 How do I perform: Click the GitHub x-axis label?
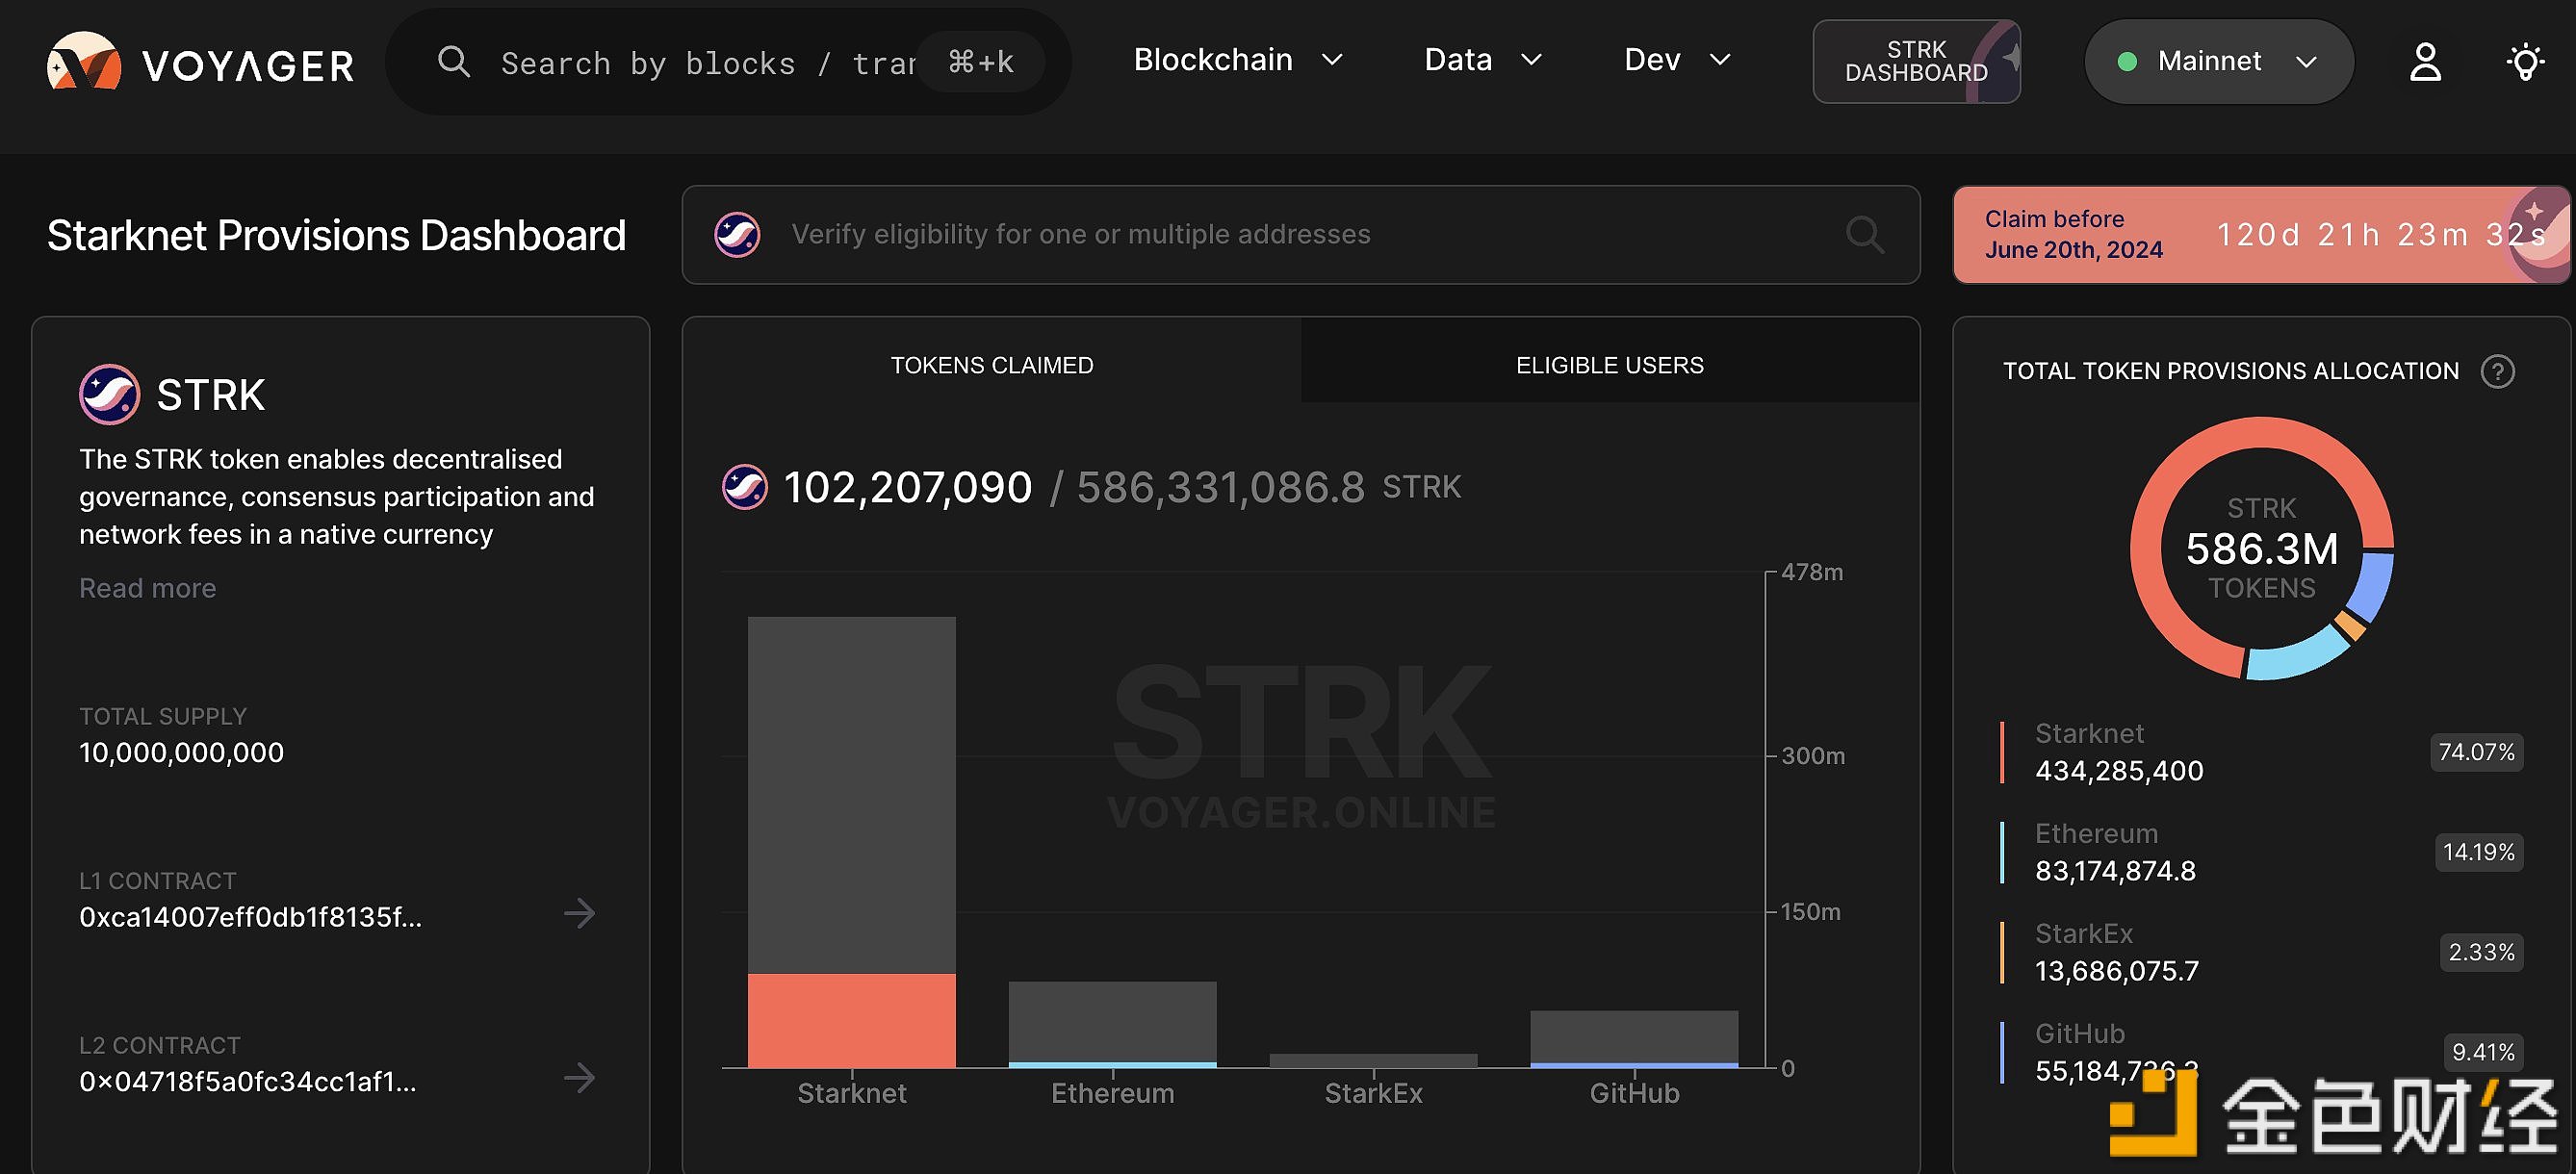[1634, 1093]
